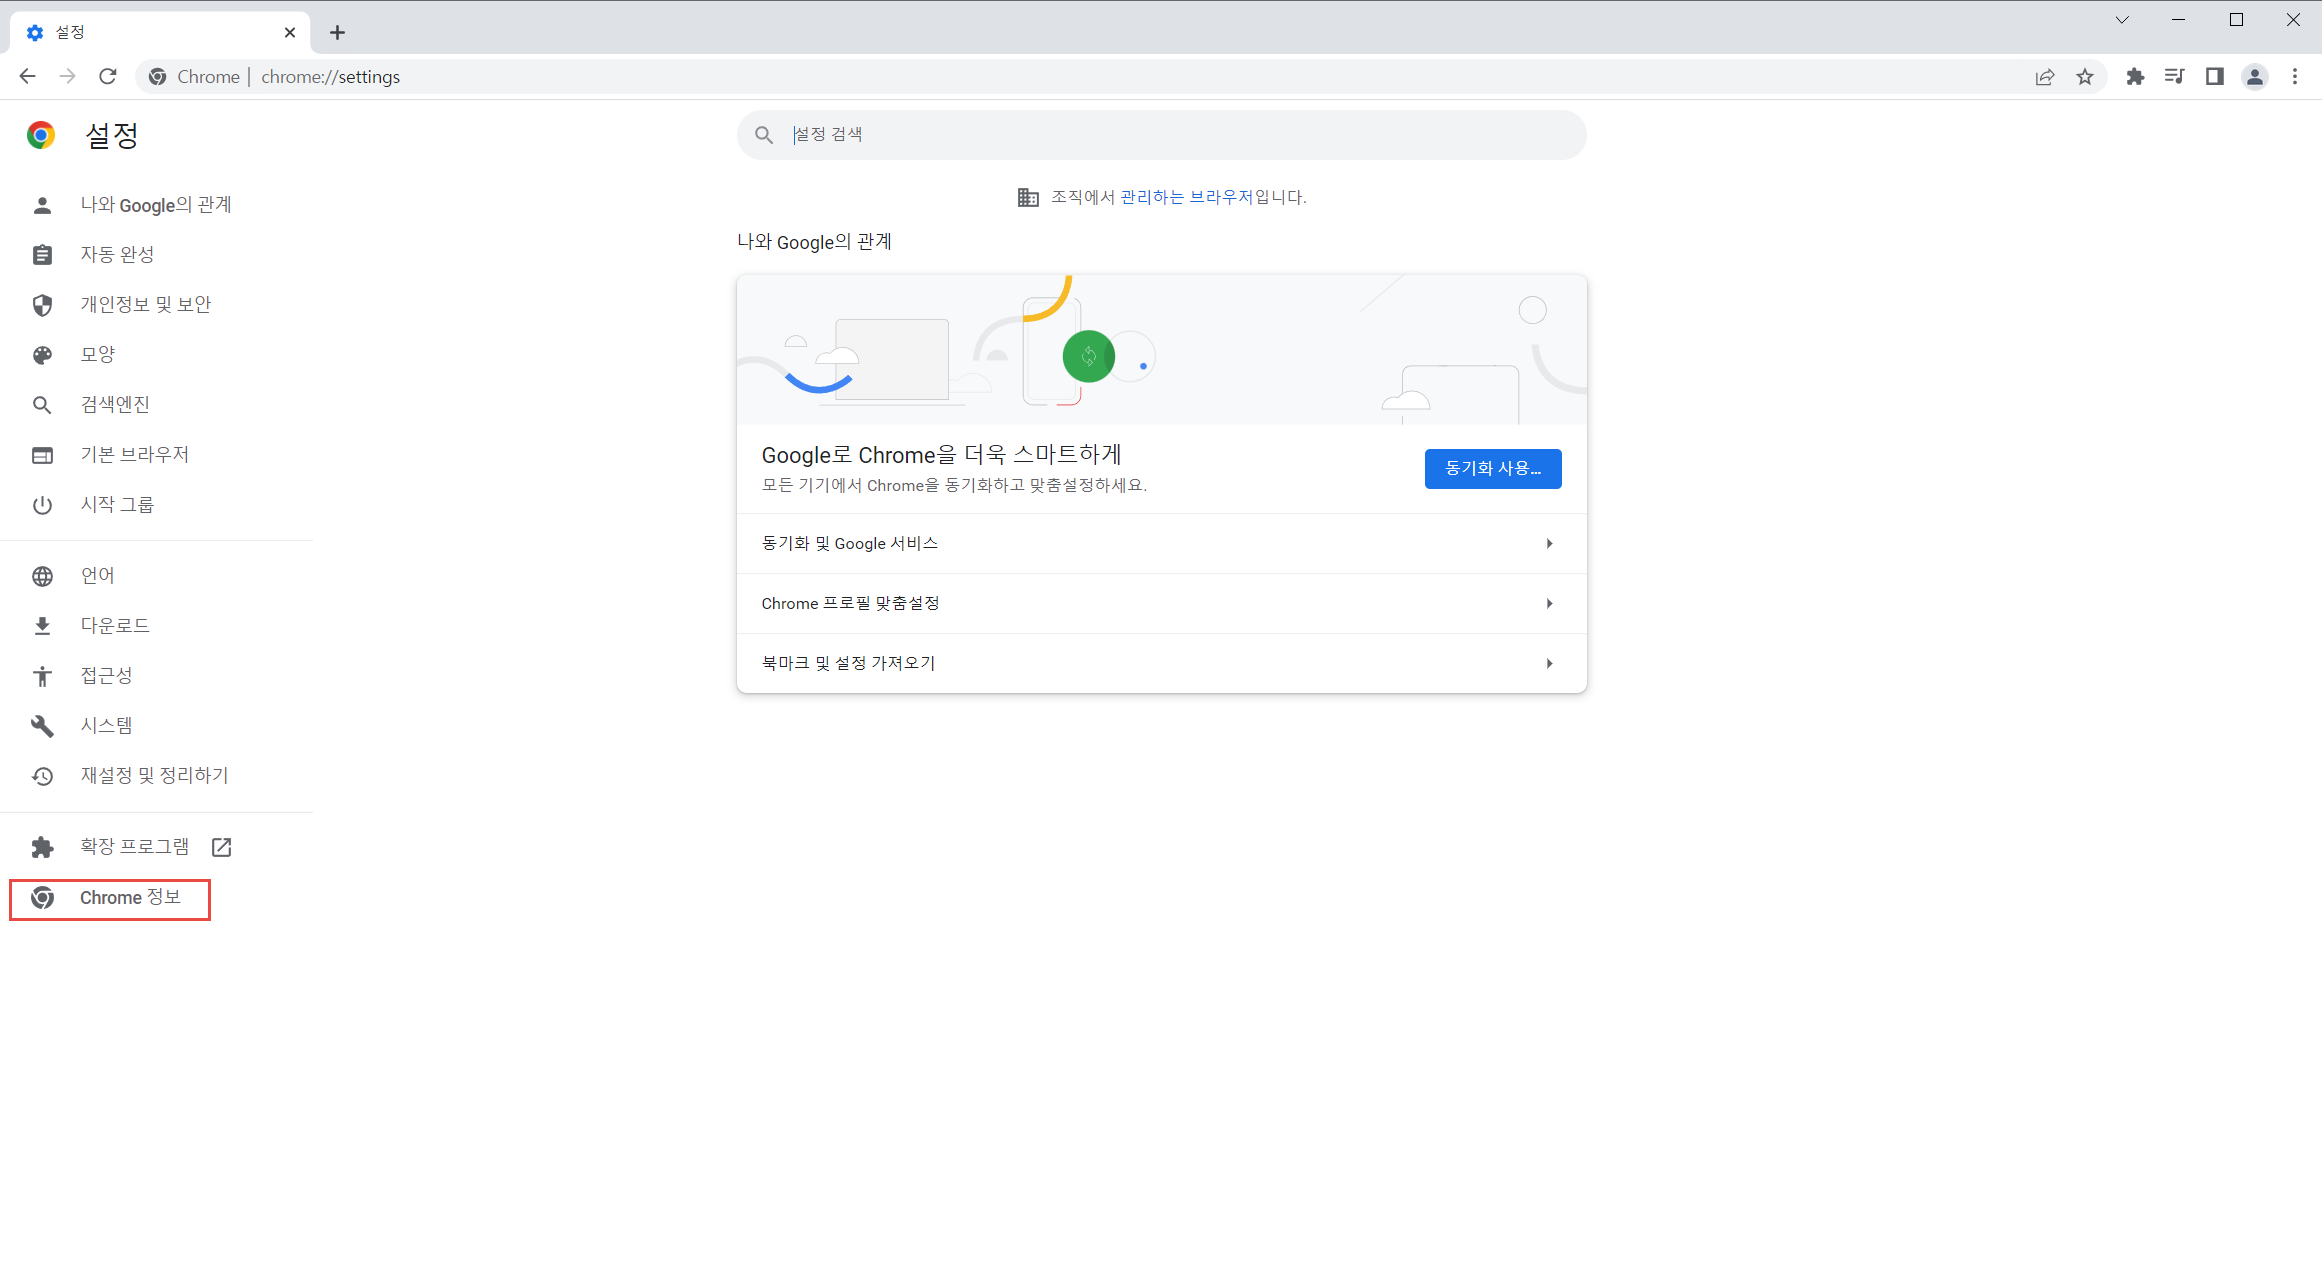This screenshot has height=1281, width=2322.
Task: Open a new tab with plus button
Action: pyautogui.click(x=337, y=32)
